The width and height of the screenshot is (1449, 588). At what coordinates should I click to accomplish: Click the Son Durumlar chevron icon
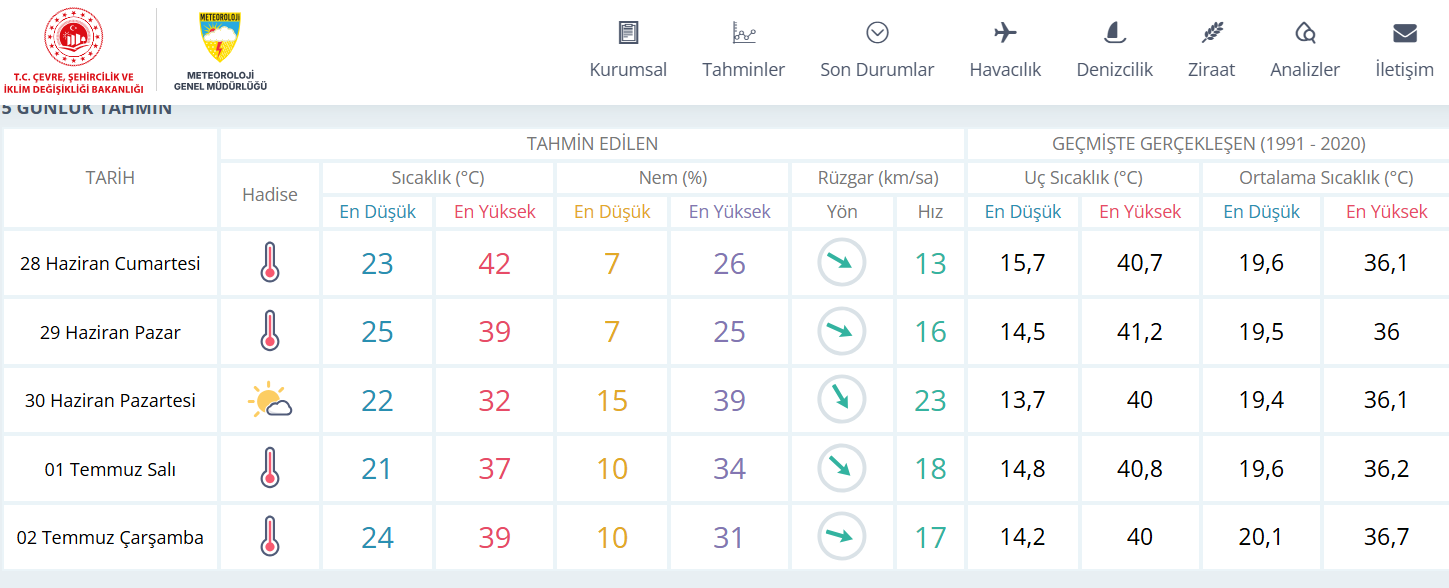click(x=877, y=33)
